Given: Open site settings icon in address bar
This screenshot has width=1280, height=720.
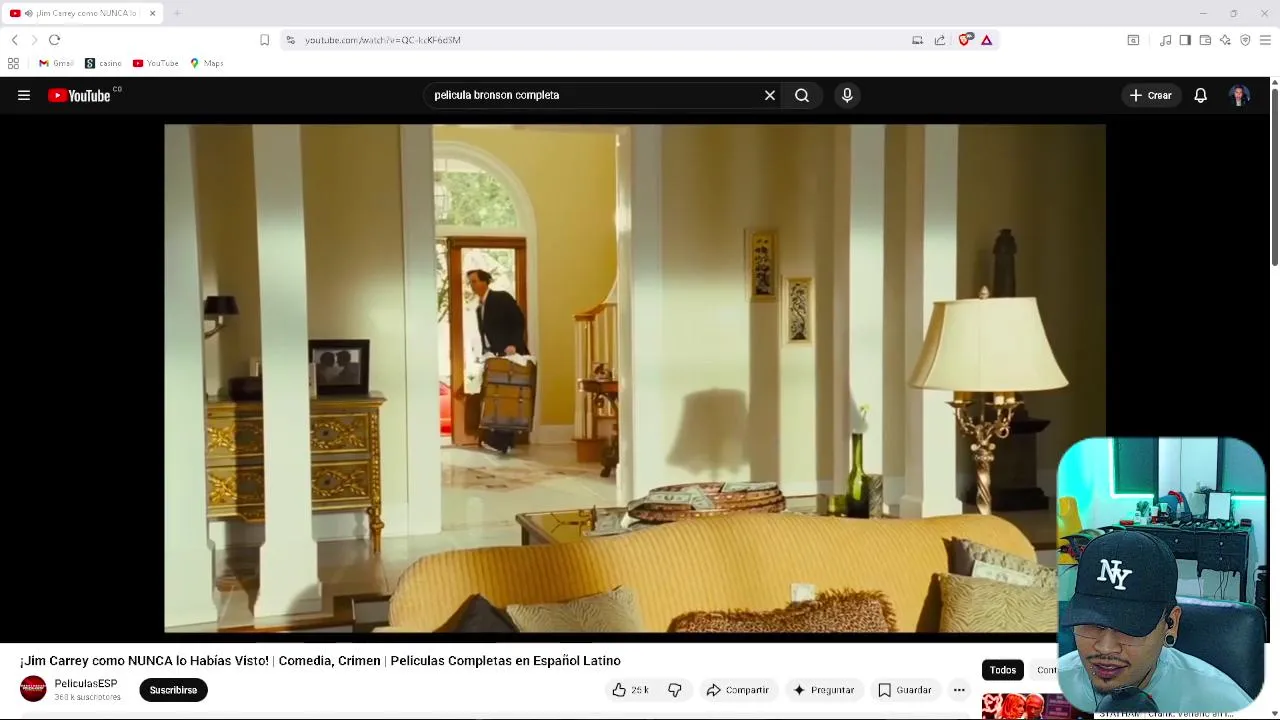Looking at the screenshot, I should point(290,40).
